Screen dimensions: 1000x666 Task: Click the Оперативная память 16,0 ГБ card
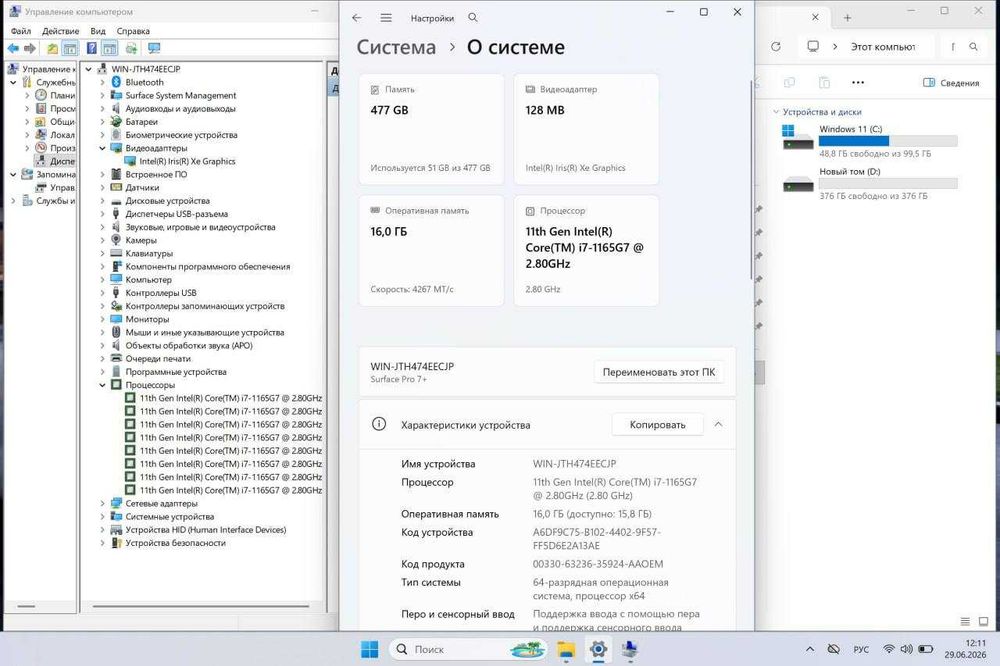[x=432, y=251]
